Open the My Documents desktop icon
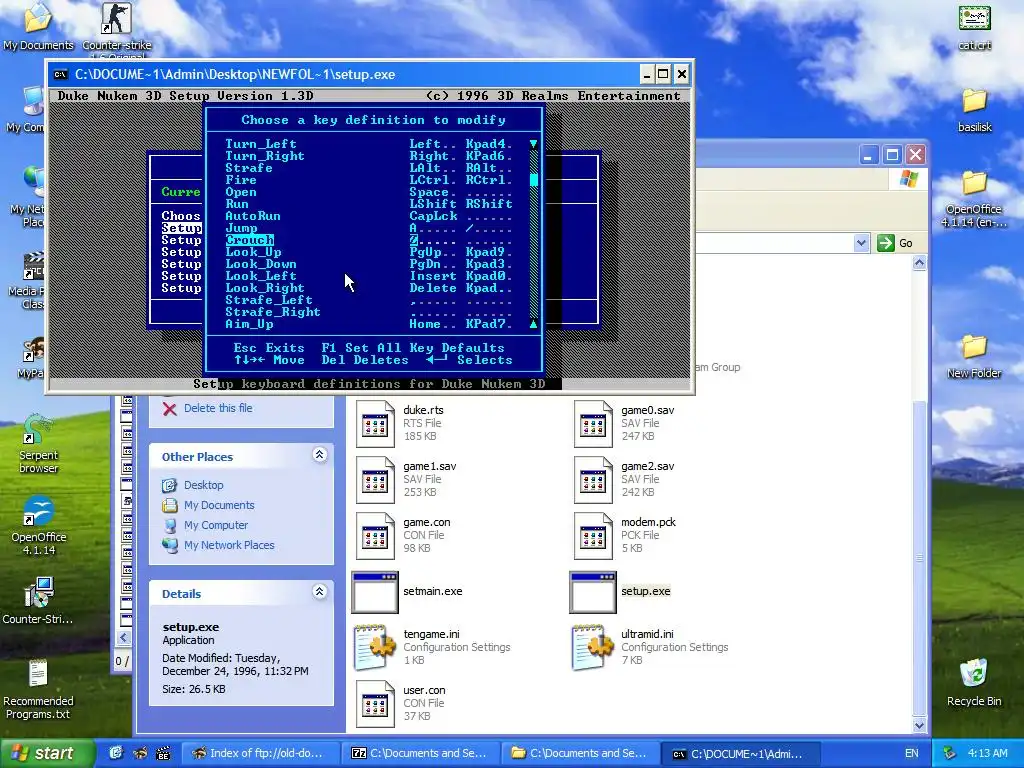The height and width of the screenshot is (768, 1024). coord(38,26)
